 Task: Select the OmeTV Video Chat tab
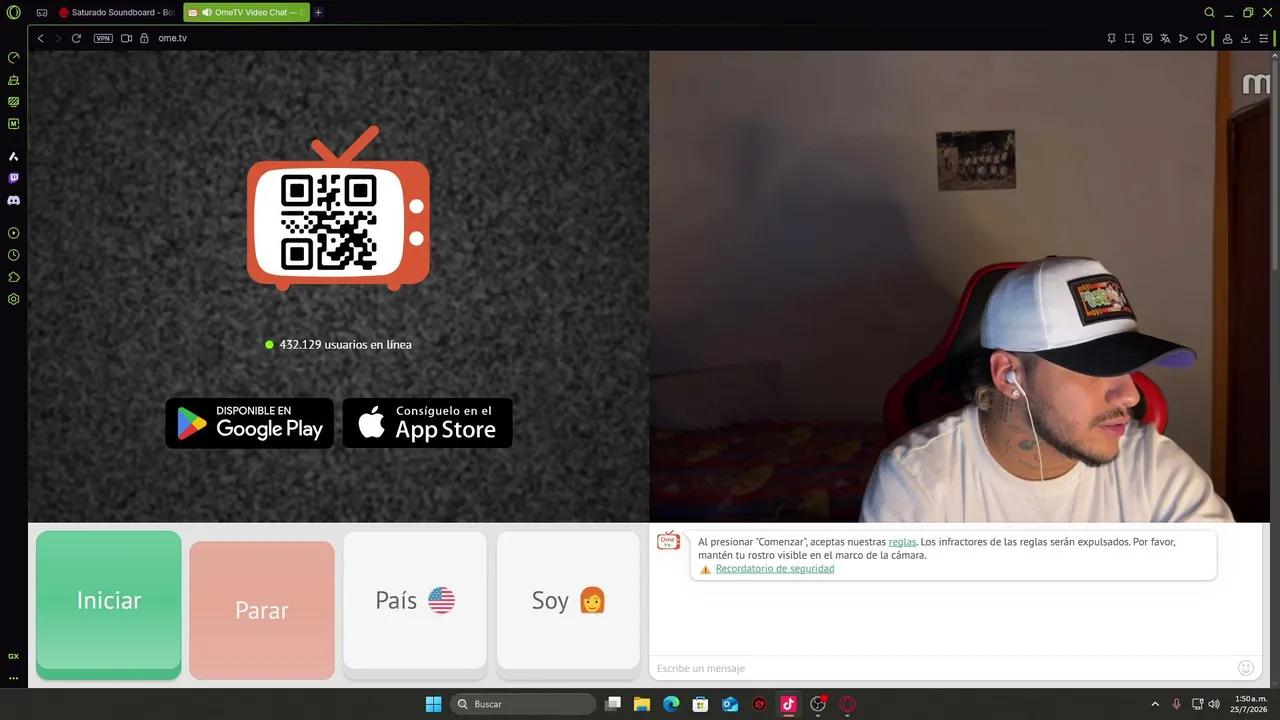tap(247, 13)
